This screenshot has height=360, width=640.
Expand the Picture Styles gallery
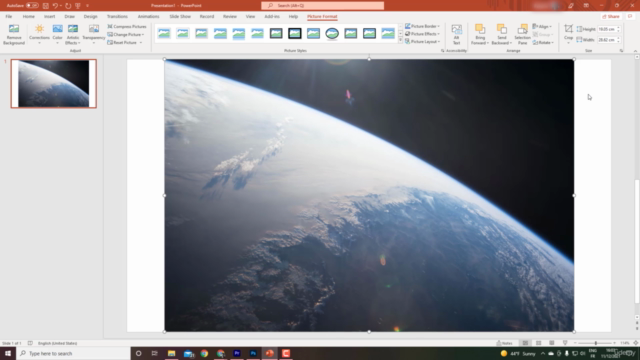(x=400, y=41)
